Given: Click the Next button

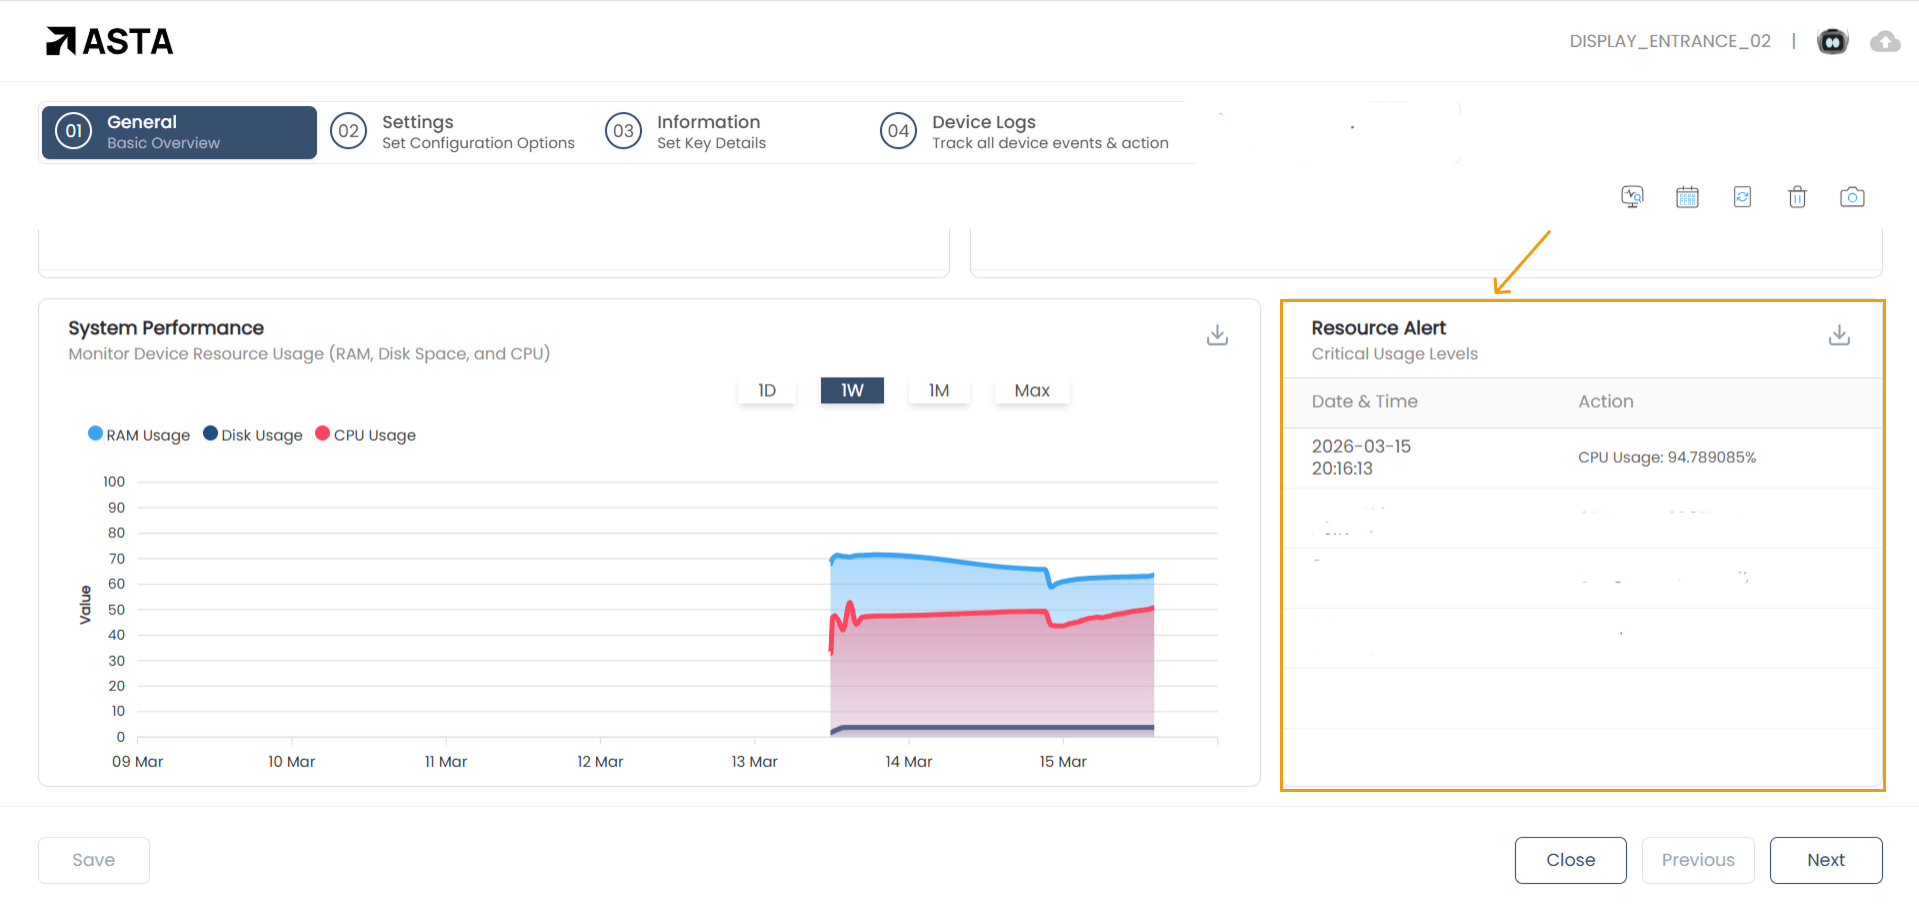Looking at the screenshot, I should click(1825, 860).
